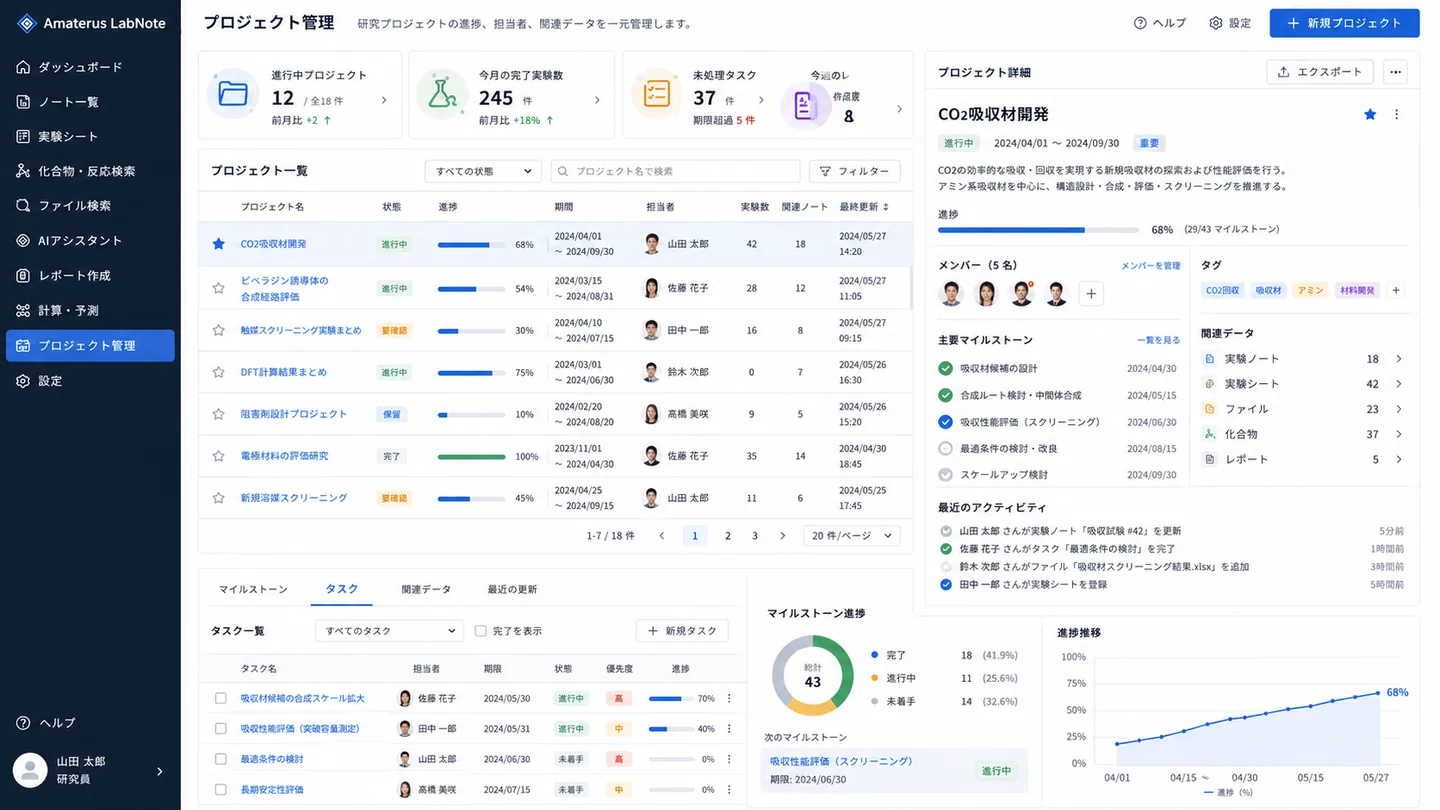Click the milestone donut chart 総計 43

click(812, 675)
